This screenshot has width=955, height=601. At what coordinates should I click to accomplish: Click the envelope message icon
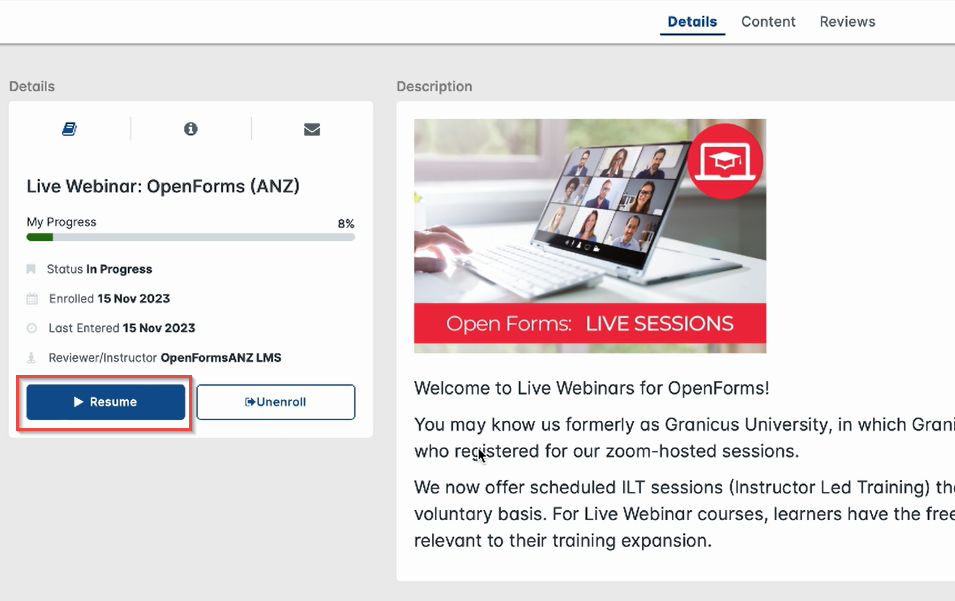311,128
